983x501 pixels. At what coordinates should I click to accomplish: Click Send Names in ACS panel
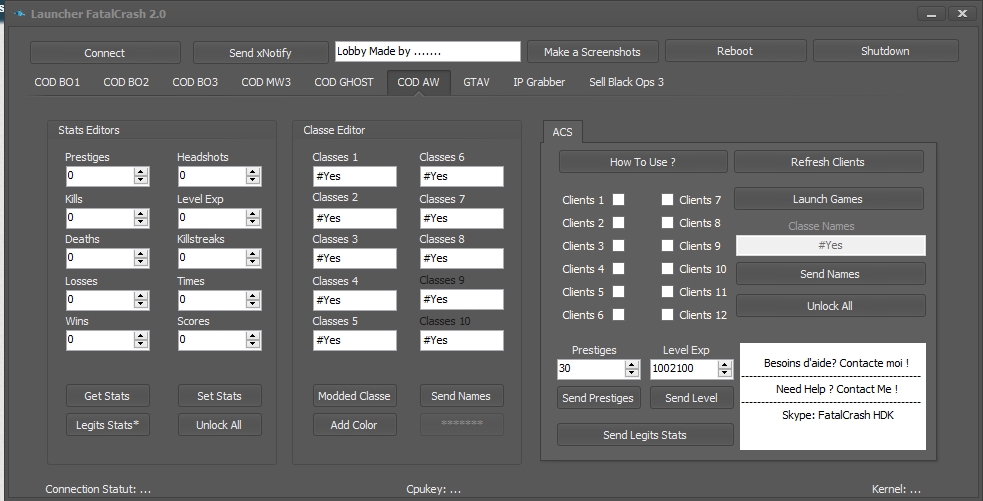click(x=830, y=274)
